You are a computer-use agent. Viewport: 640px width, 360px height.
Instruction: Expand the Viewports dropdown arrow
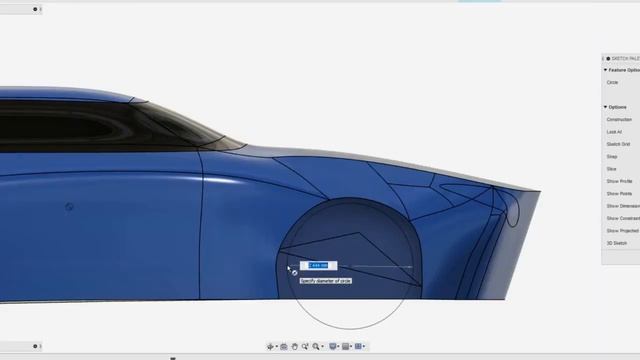364,346
